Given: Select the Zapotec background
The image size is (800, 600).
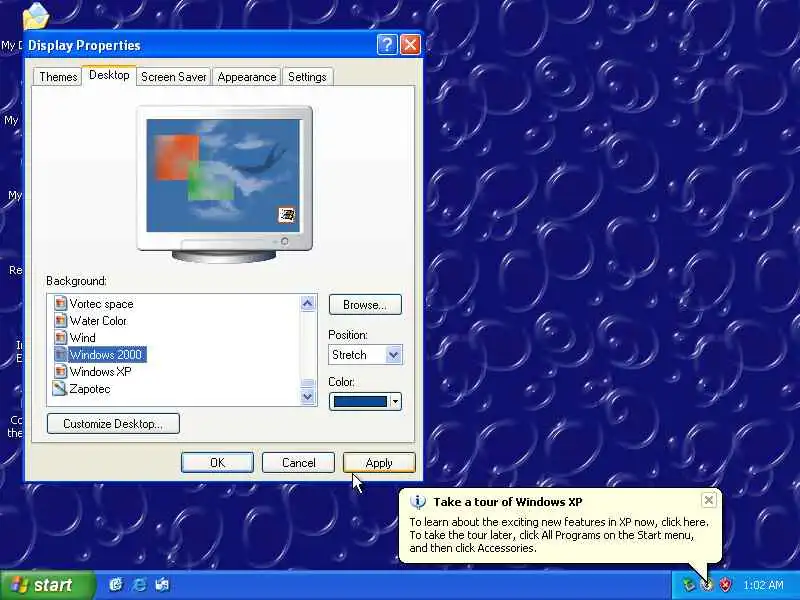Looking at the screenshot, I should coord(90,389).
